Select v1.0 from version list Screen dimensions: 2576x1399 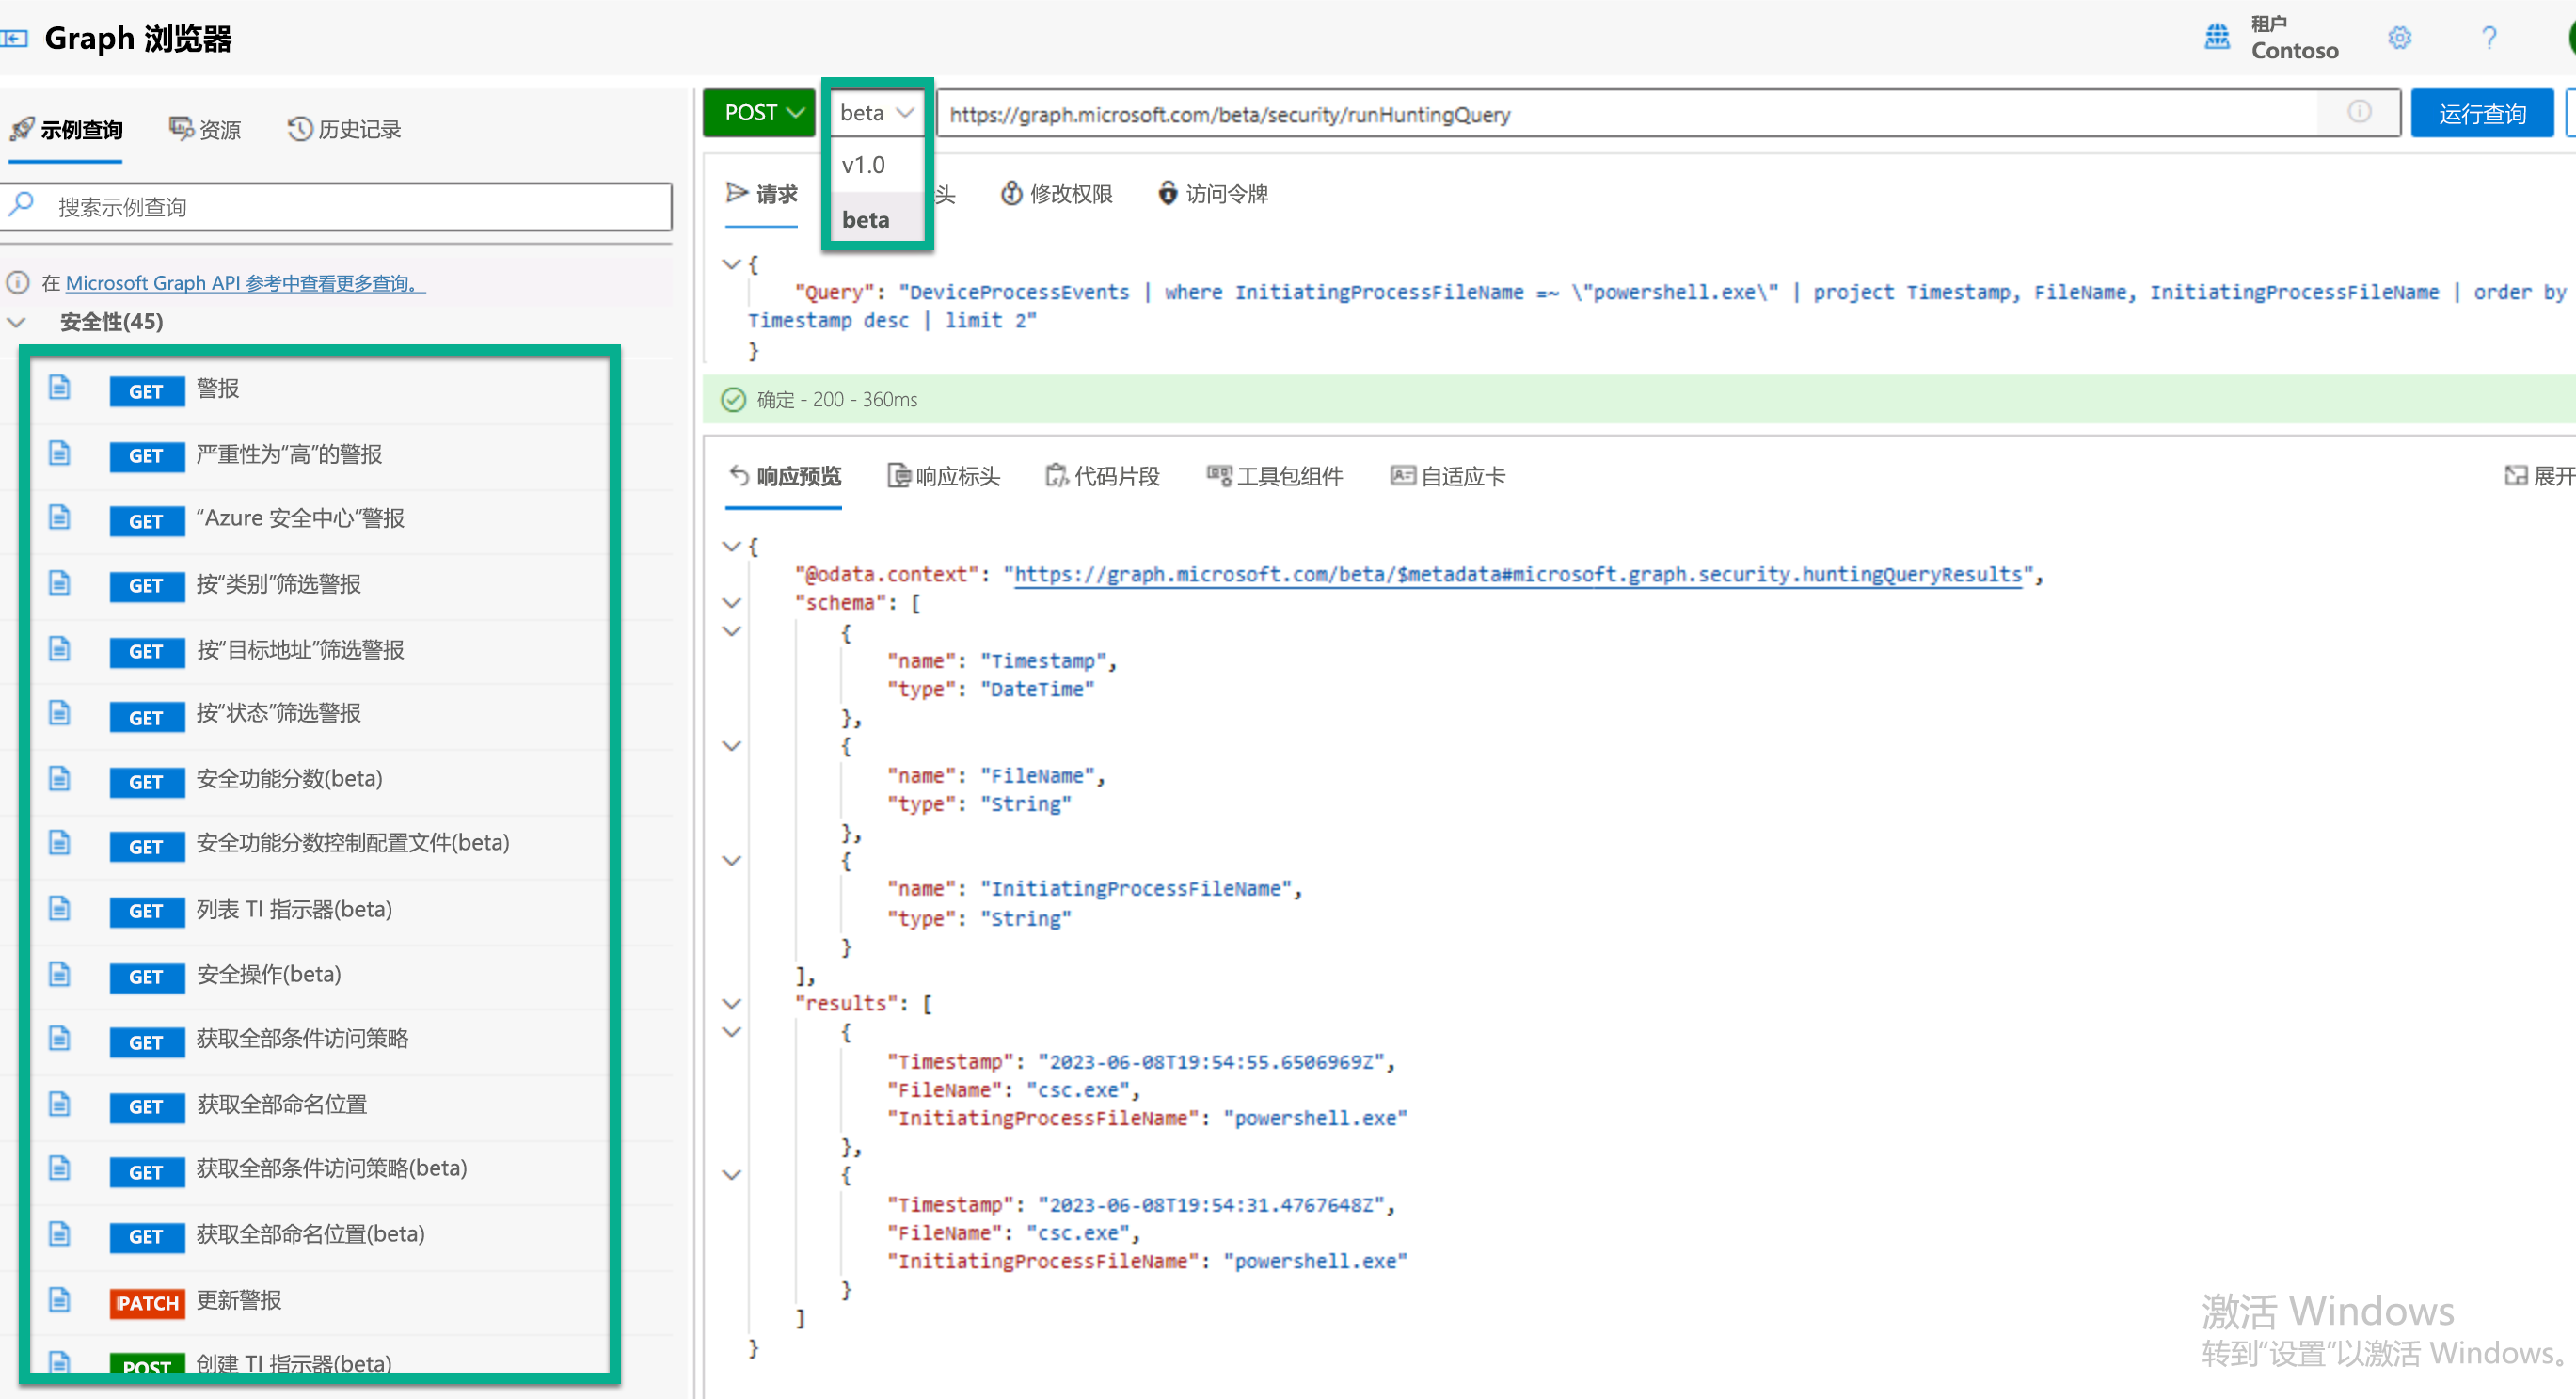864,165
